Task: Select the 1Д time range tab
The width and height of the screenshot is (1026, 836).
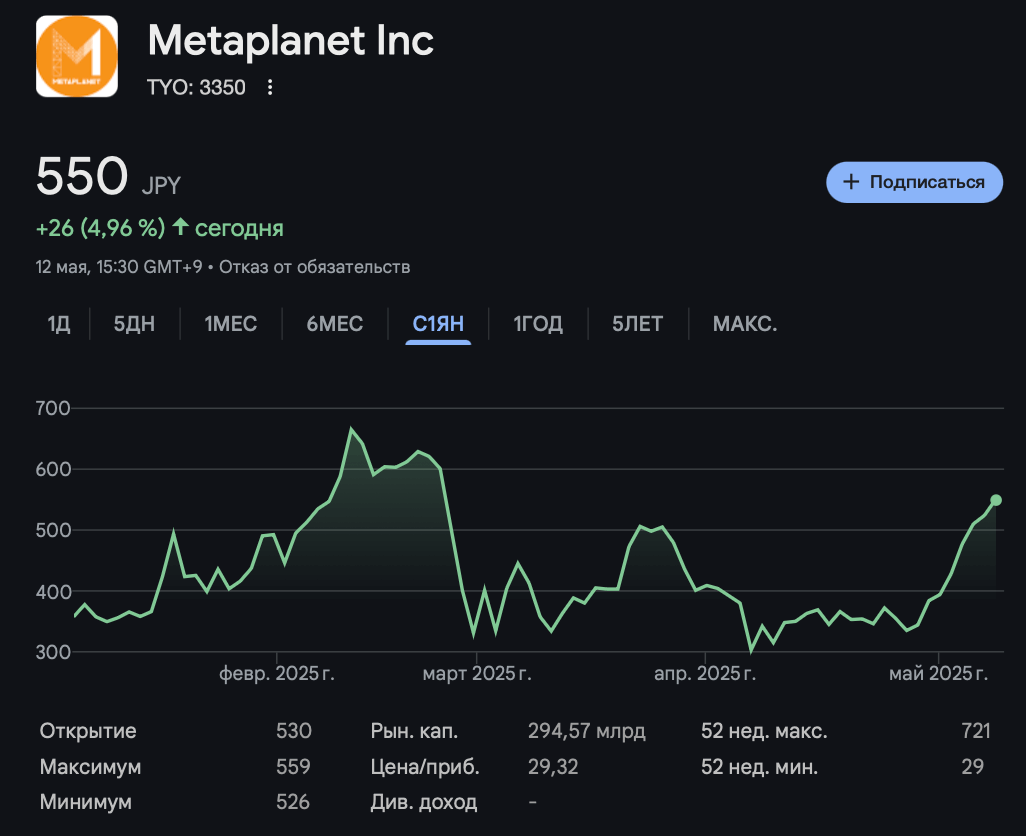Action: (x=59, y=324)
